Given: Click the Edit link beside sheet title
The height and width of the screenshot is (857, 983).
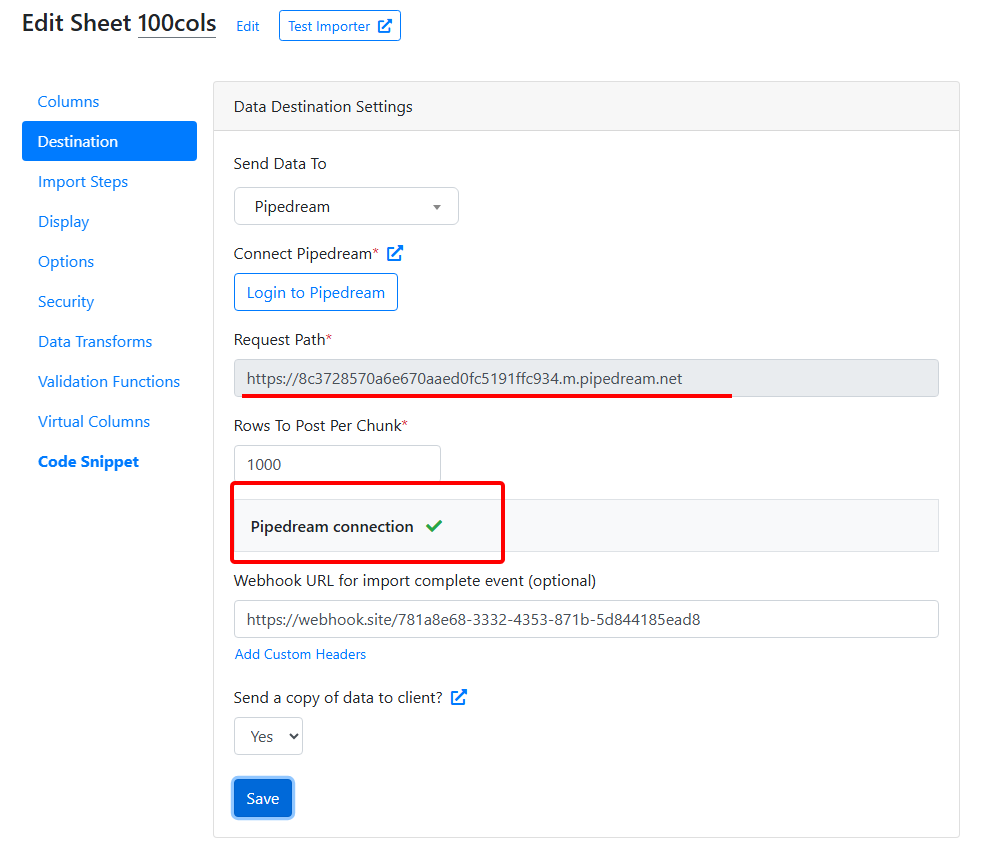Looking at the screenshot, I should 248,26.
